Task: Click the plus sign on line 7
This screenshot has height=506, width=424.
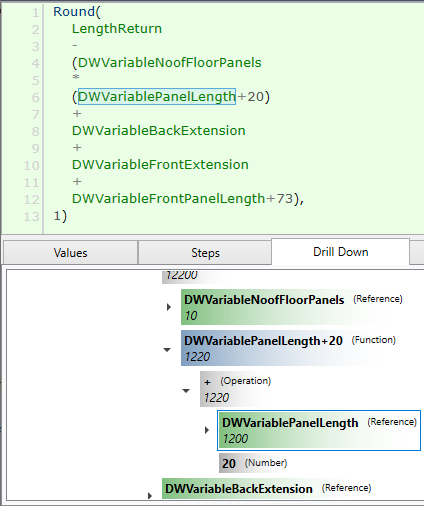Action: [x=77, y=114]
